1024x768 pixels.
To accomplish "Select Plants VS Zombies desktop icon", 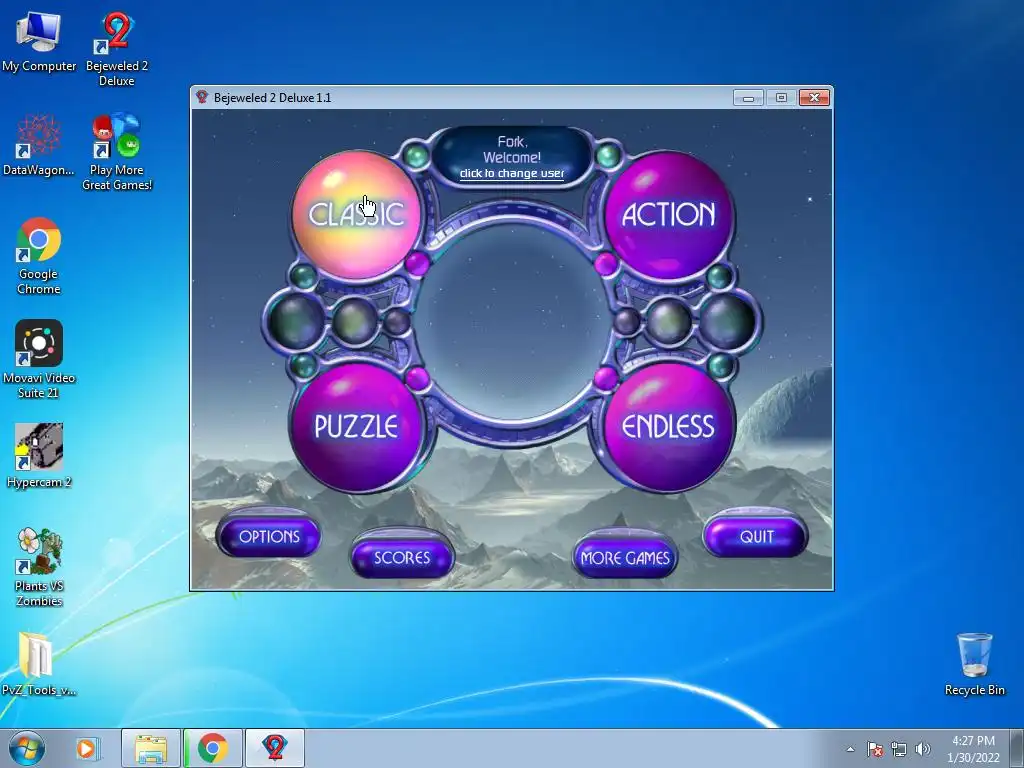I will coord(39,568).
